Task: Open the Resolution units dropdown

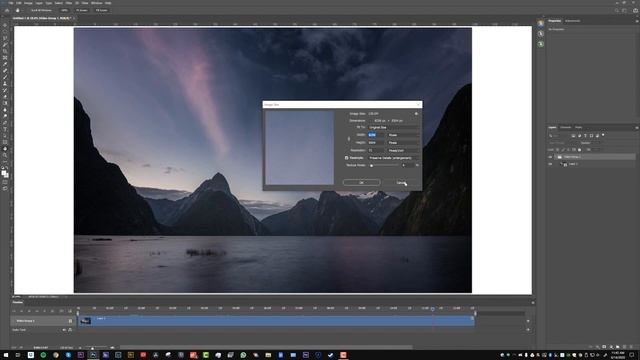Action: (x=403, y=151)
